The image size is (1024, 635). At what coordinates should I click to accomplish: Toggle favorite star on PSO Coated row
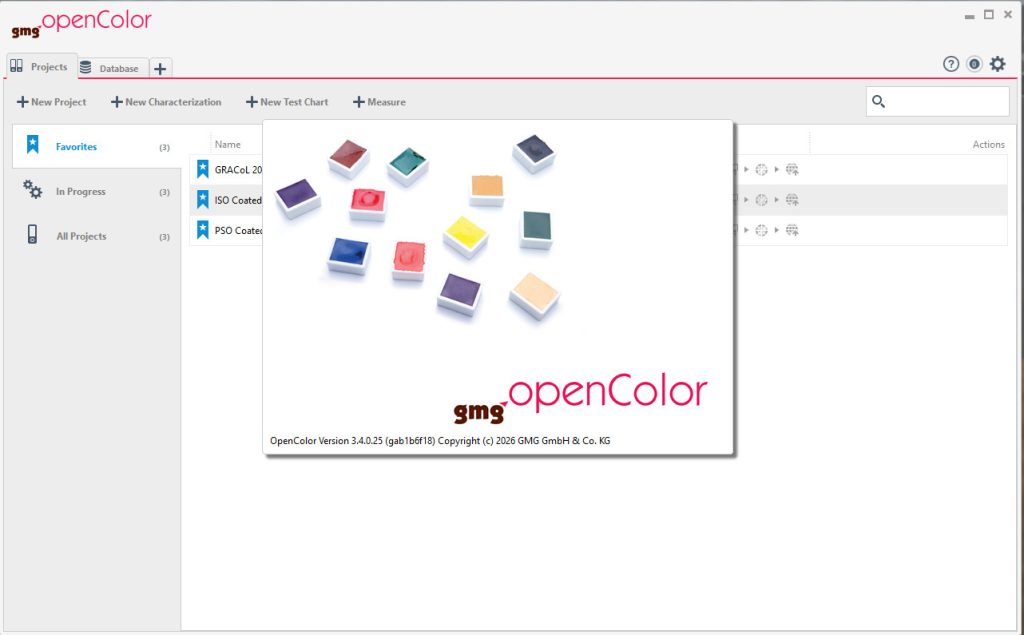pyautogui.click(x=202, y=229)
